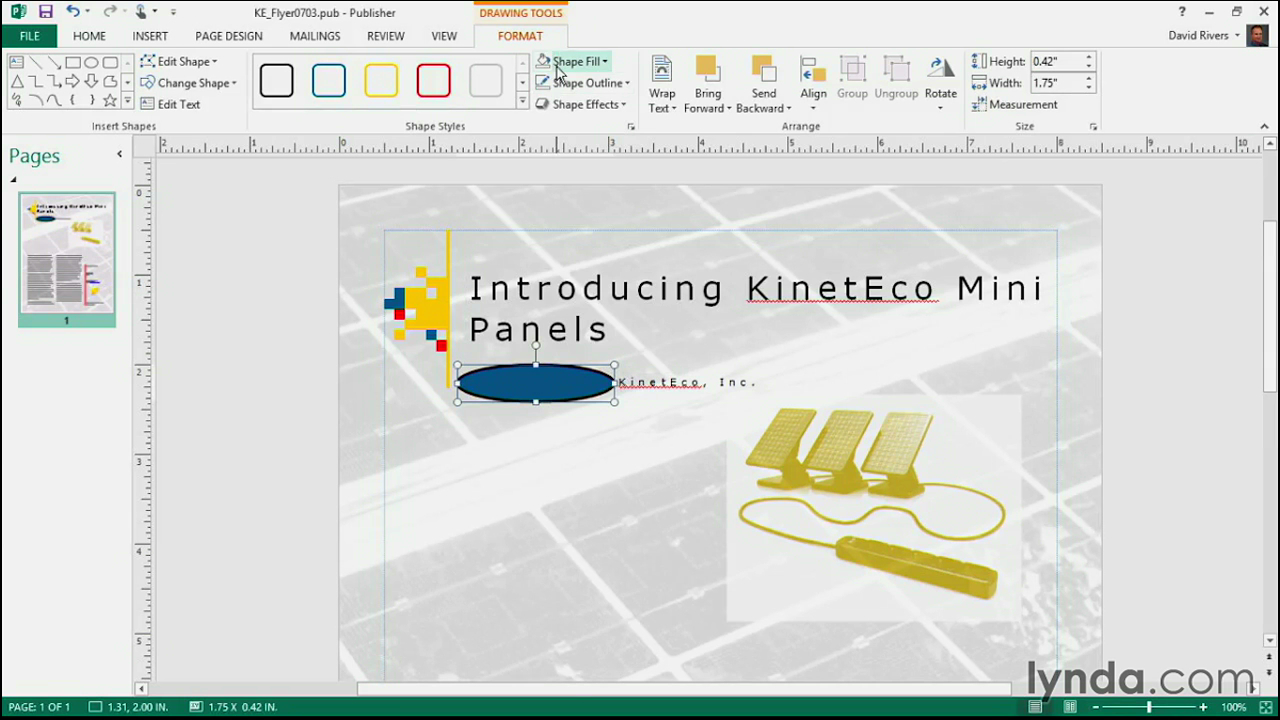Click the Bring Forward icon
Screen dimensions: 1280x720
click(x=708, y=68)
